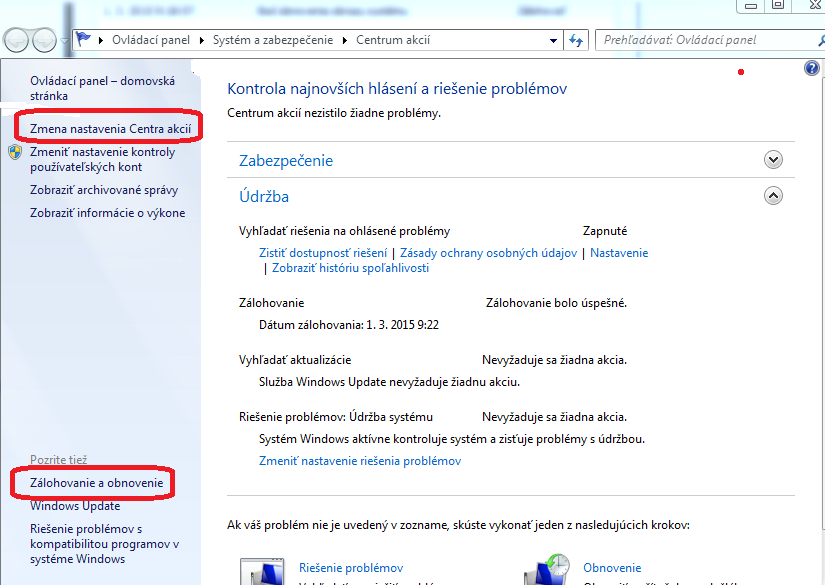The image size is (825, 585).
Task: Click the text Dátum zálohovania: 1. 3. 2015 9:22
Action: pyautogui.click(x=348, y=325)
